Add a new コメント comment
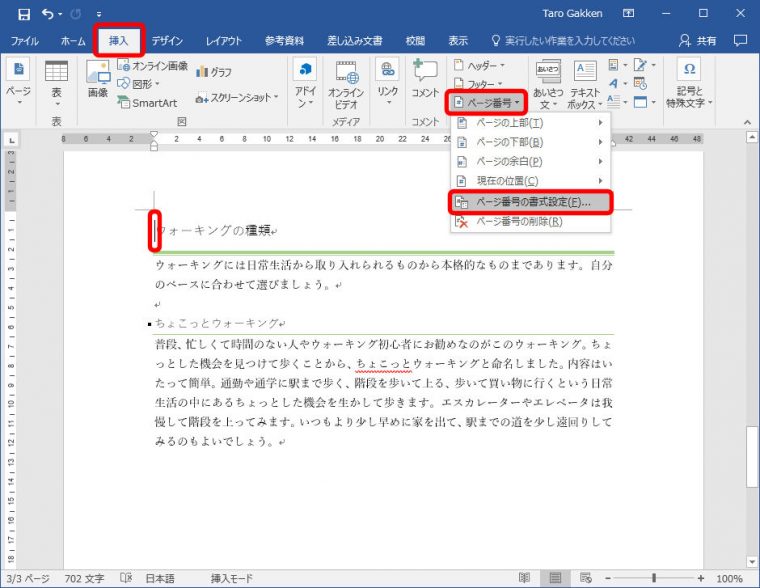 (x=425, y=79)
